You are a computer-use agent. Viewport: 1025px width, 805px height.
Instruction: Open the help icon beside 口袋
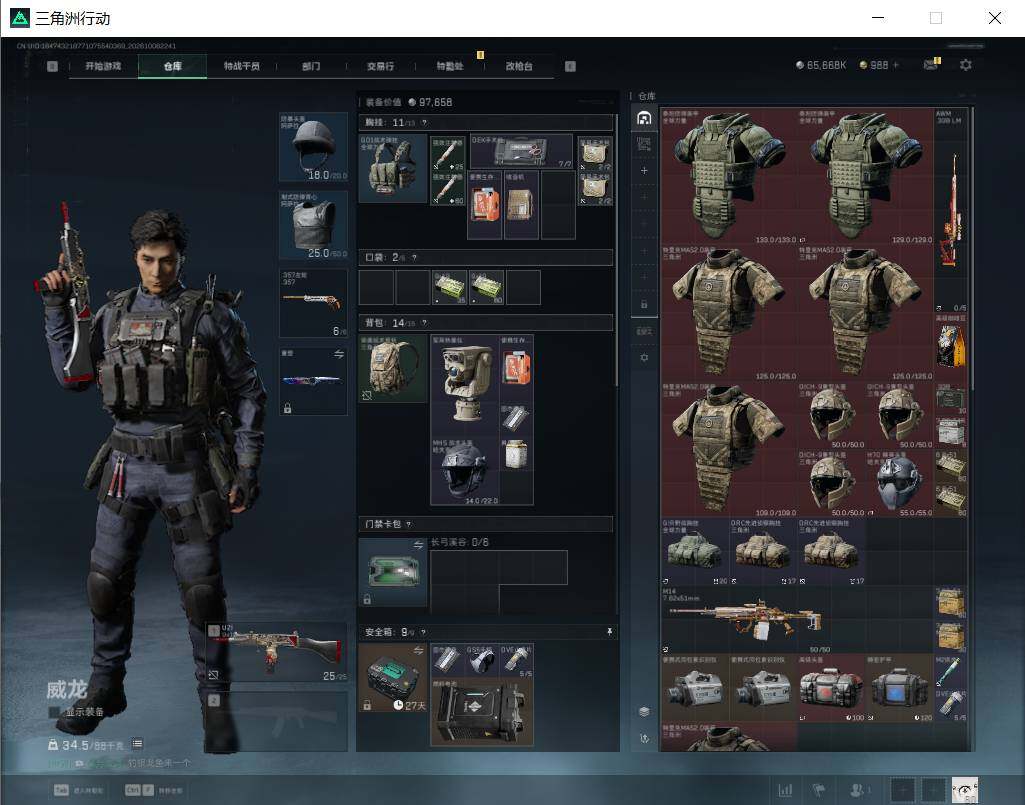pyautogui.click(x=414, y=258)
